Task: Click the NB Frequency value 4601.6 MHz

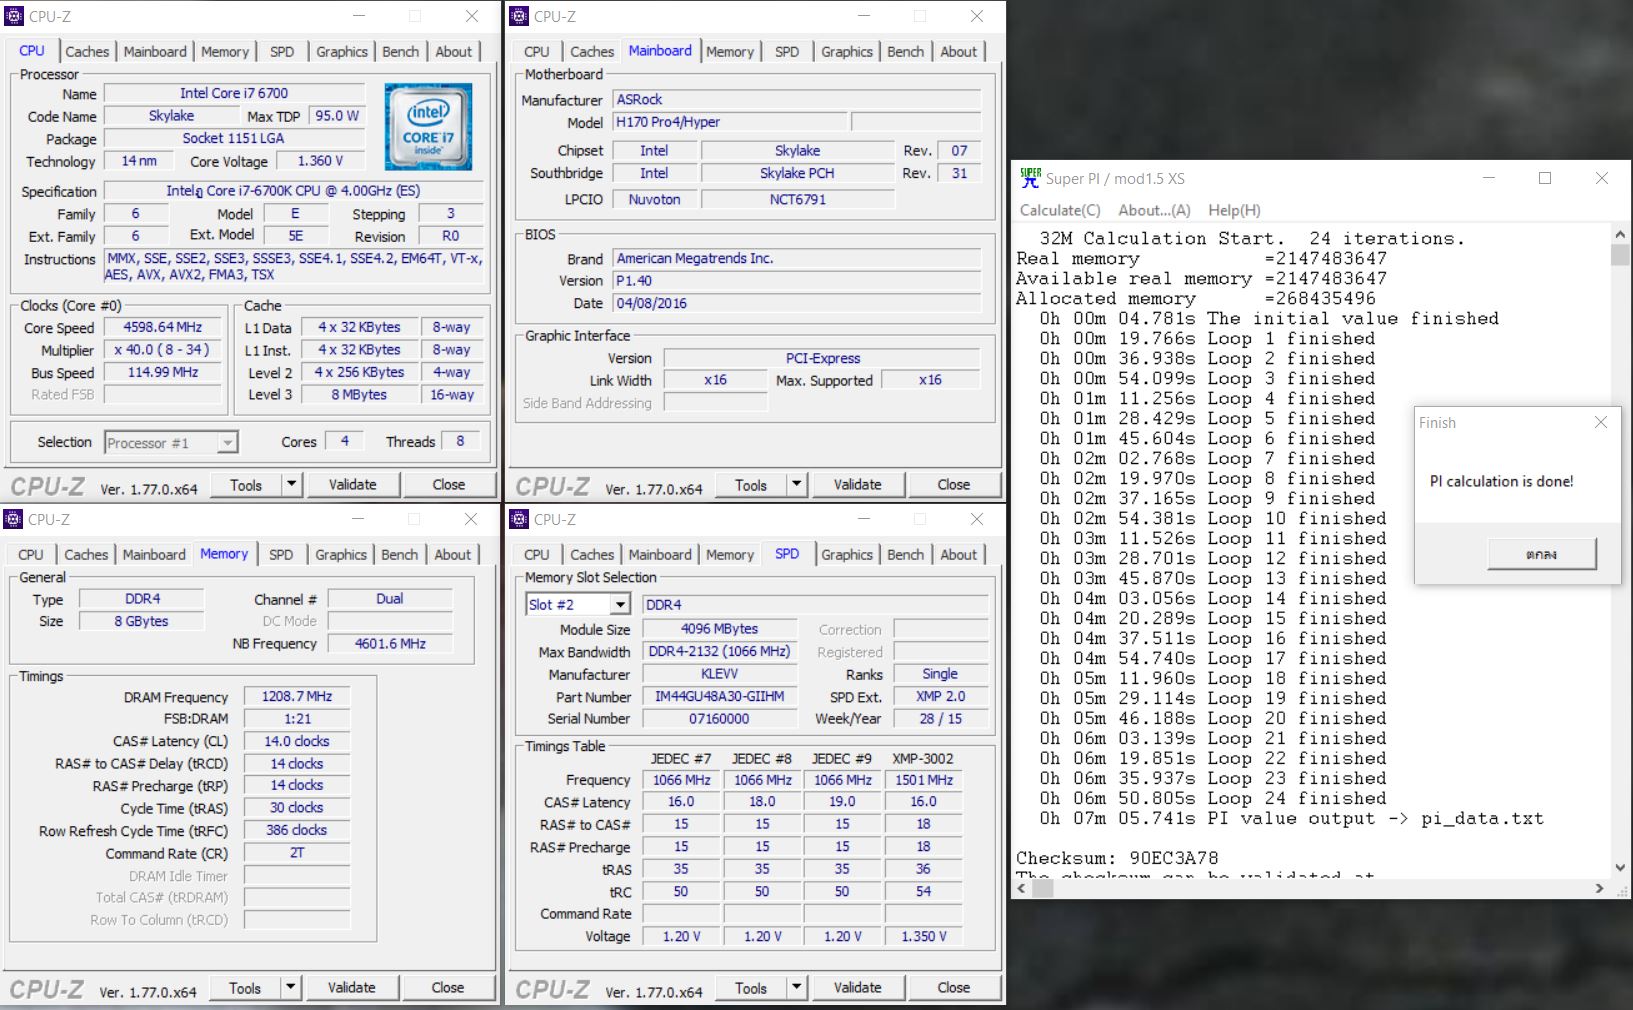Action: 390,644
